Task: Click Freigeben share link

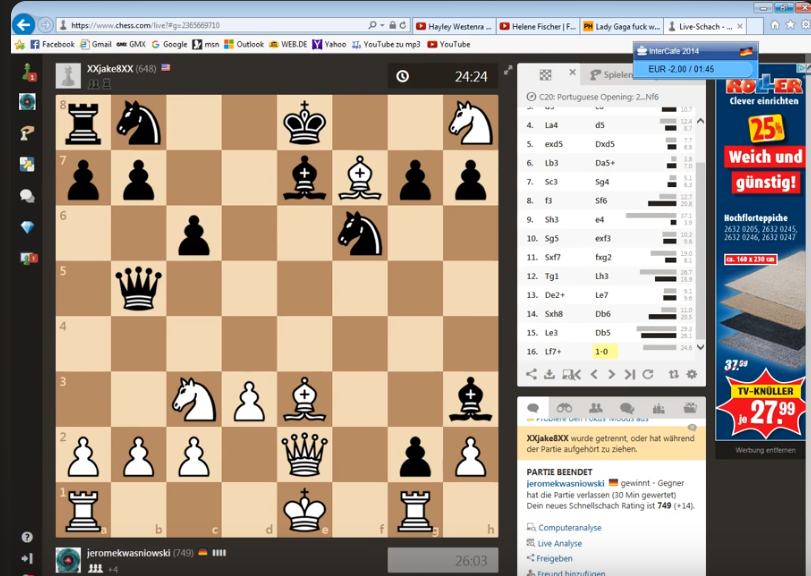Action: [x=554, y=558]
